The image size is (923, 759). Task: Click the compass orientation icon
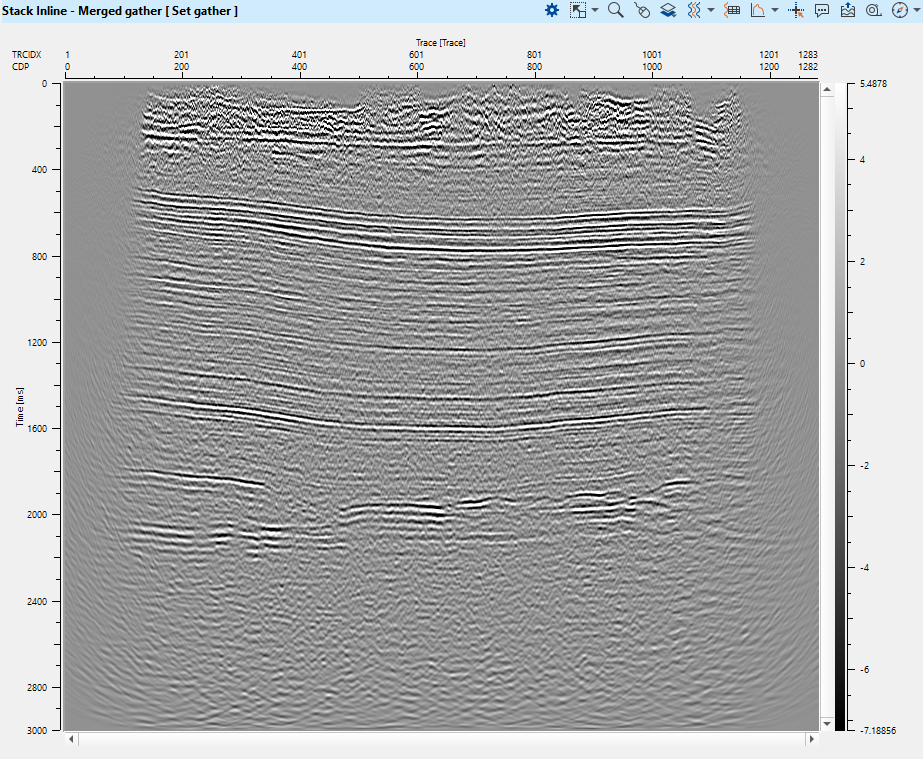pyautogui.click(x=899, y=10)
